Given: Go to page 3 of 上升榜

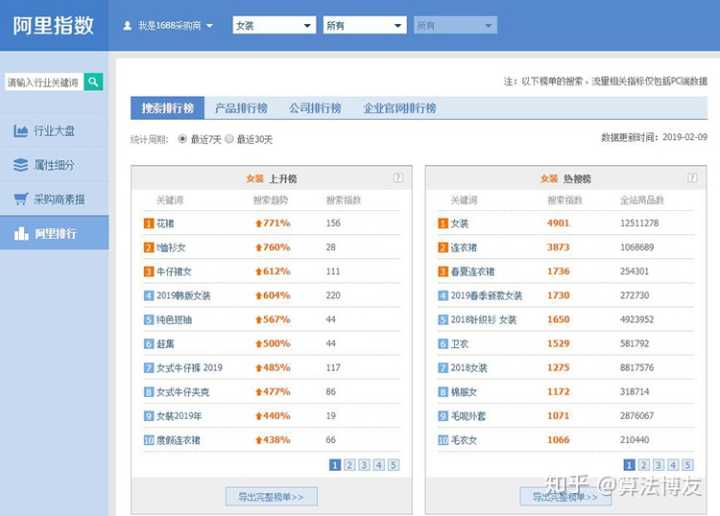Looking at the screenshot, I should click(364, 465).
